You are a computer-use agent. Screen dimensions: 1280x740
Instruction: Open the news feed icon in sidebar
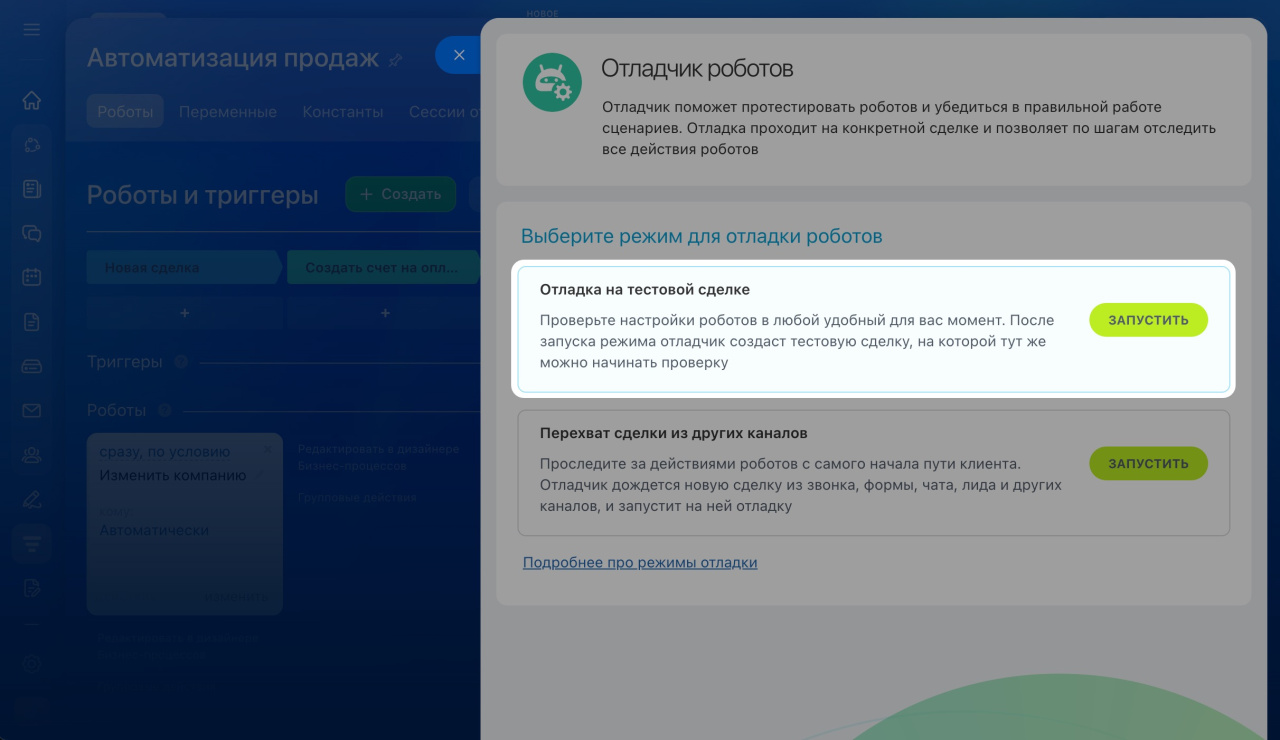pyautogui.click(x=32, y=189)
